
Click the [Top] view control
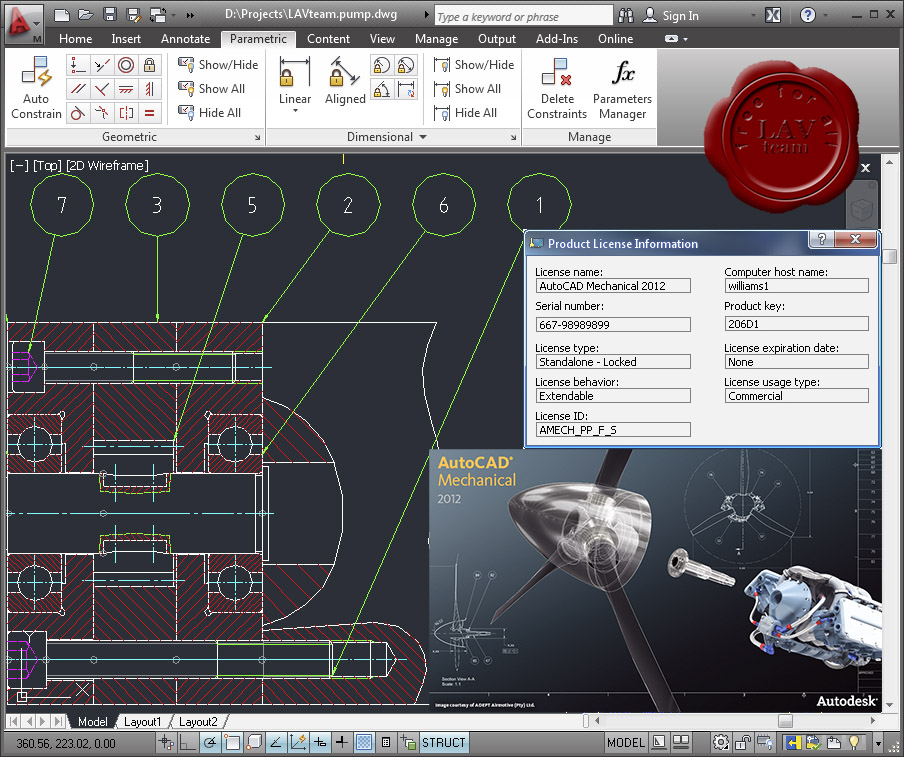click(x=47, y=165)
